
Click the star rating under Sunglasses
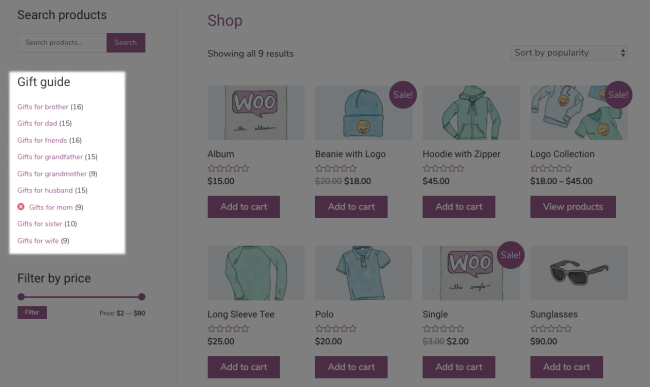click(x=551, y=329)
